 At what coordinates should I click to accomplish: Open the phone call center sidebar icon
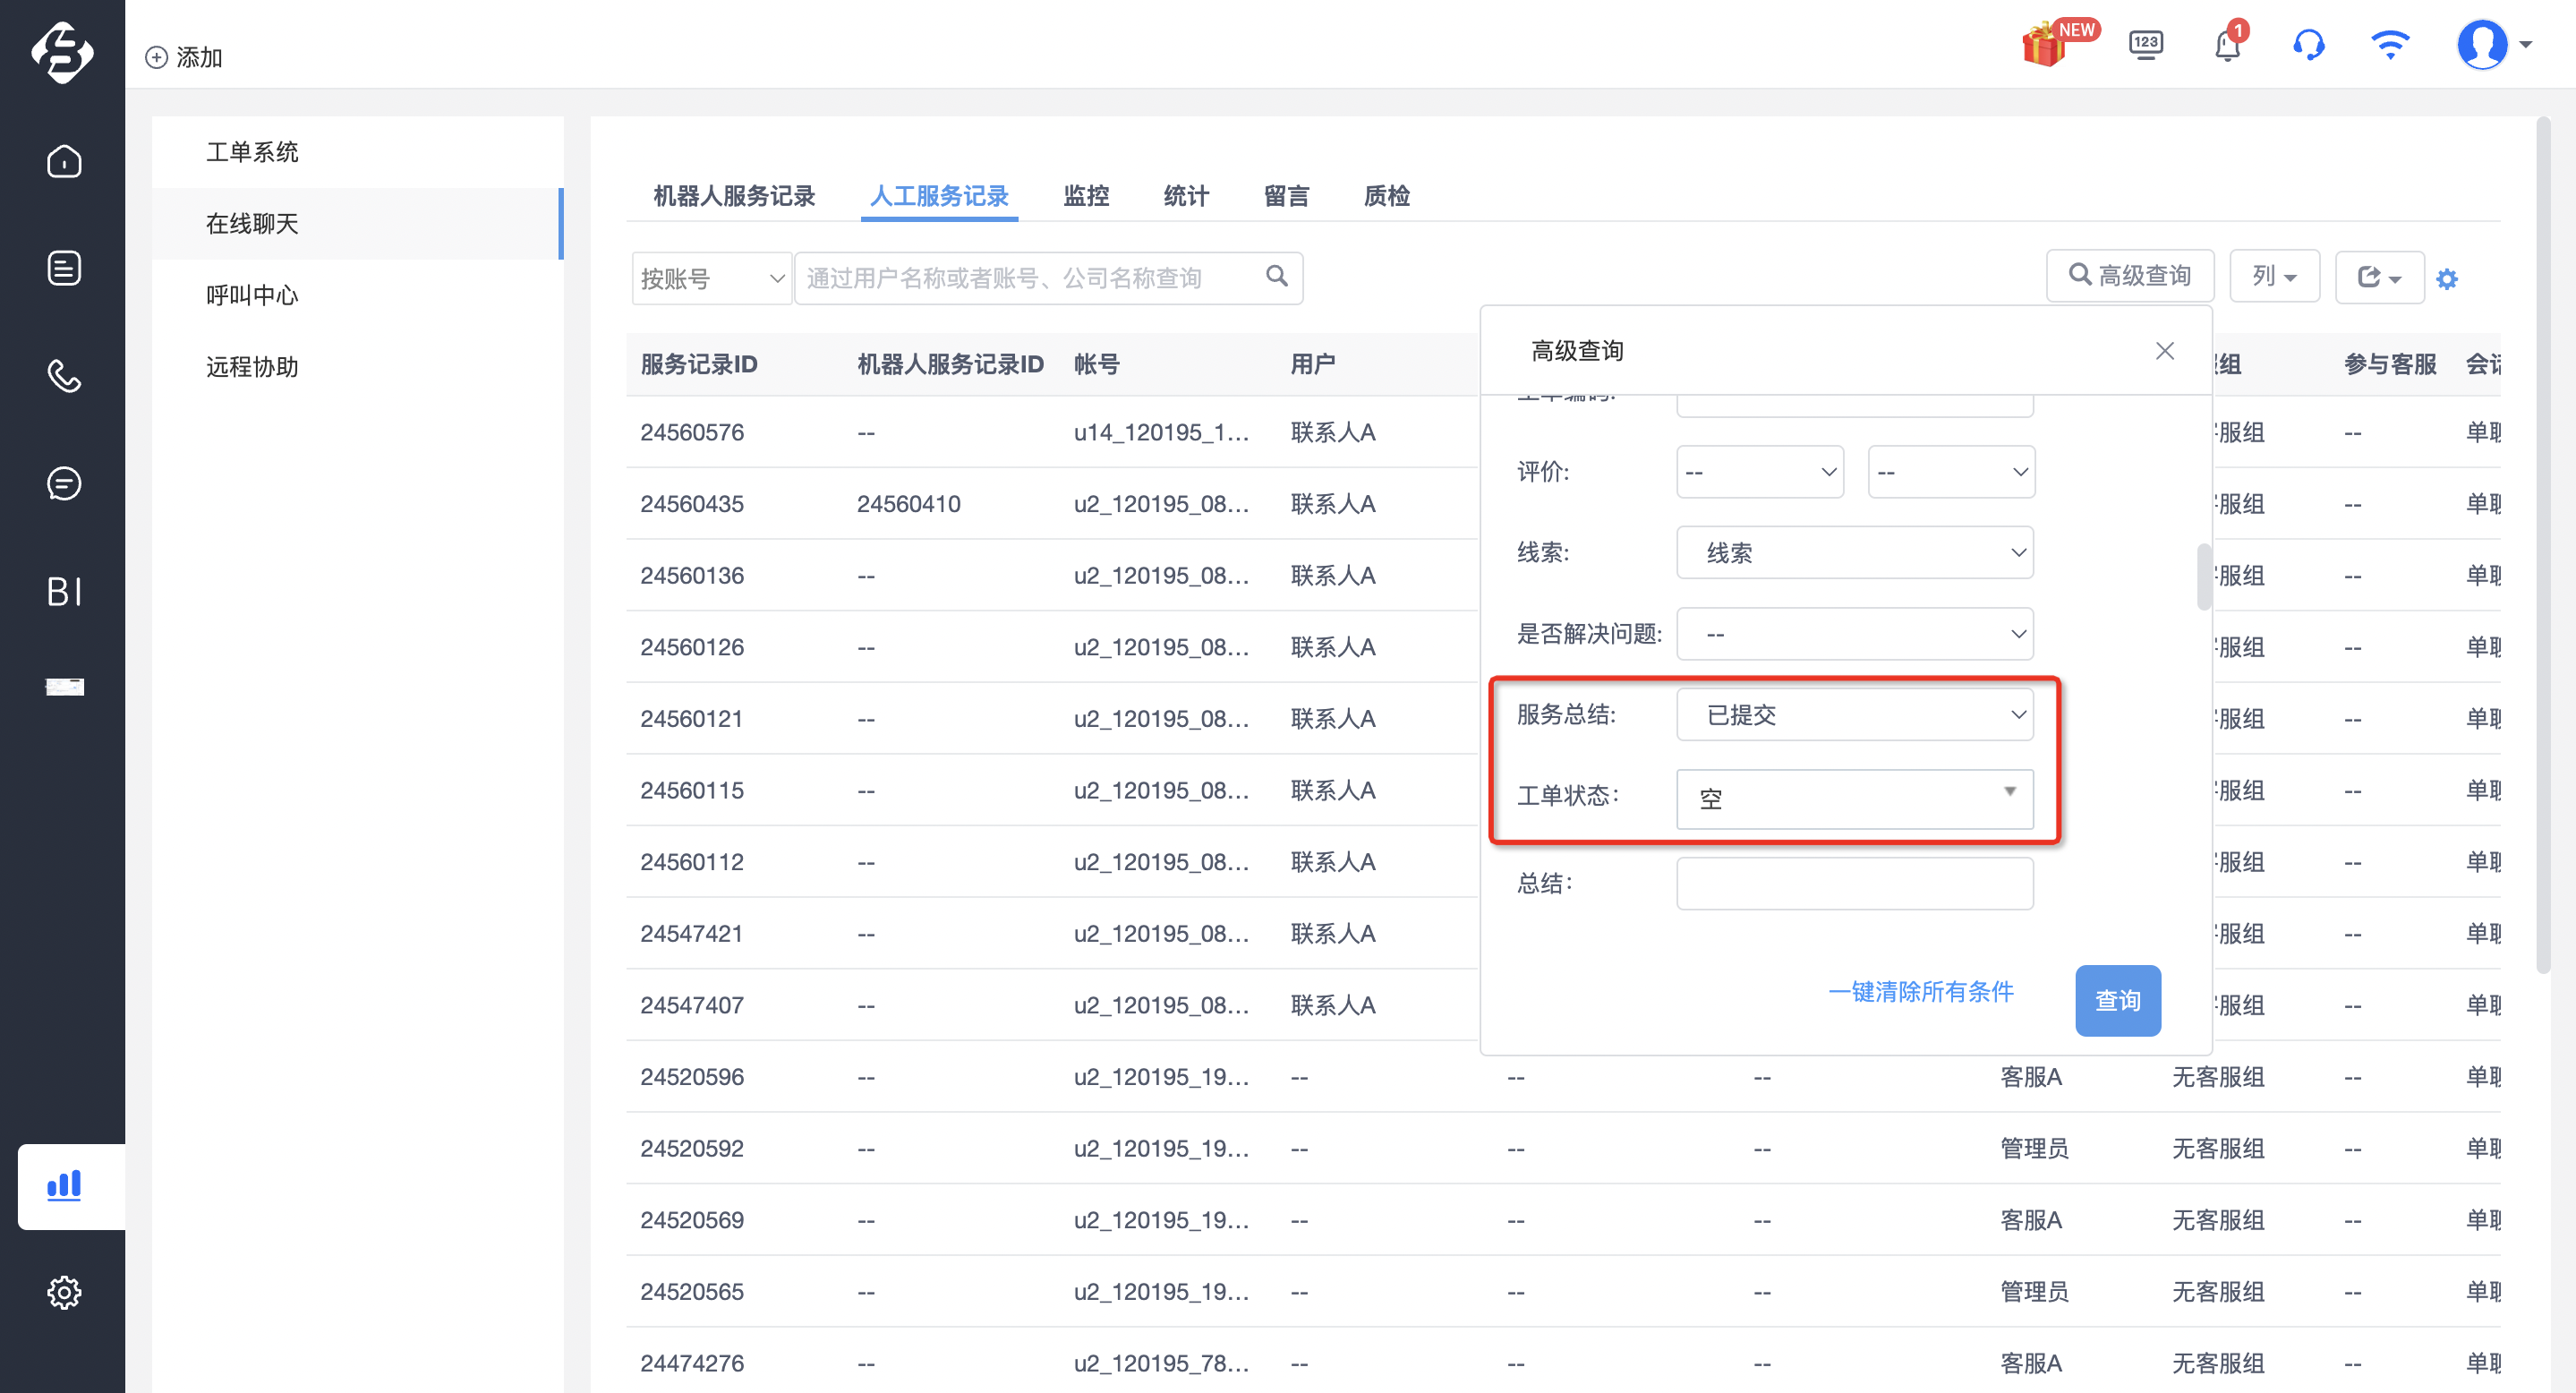64,376
